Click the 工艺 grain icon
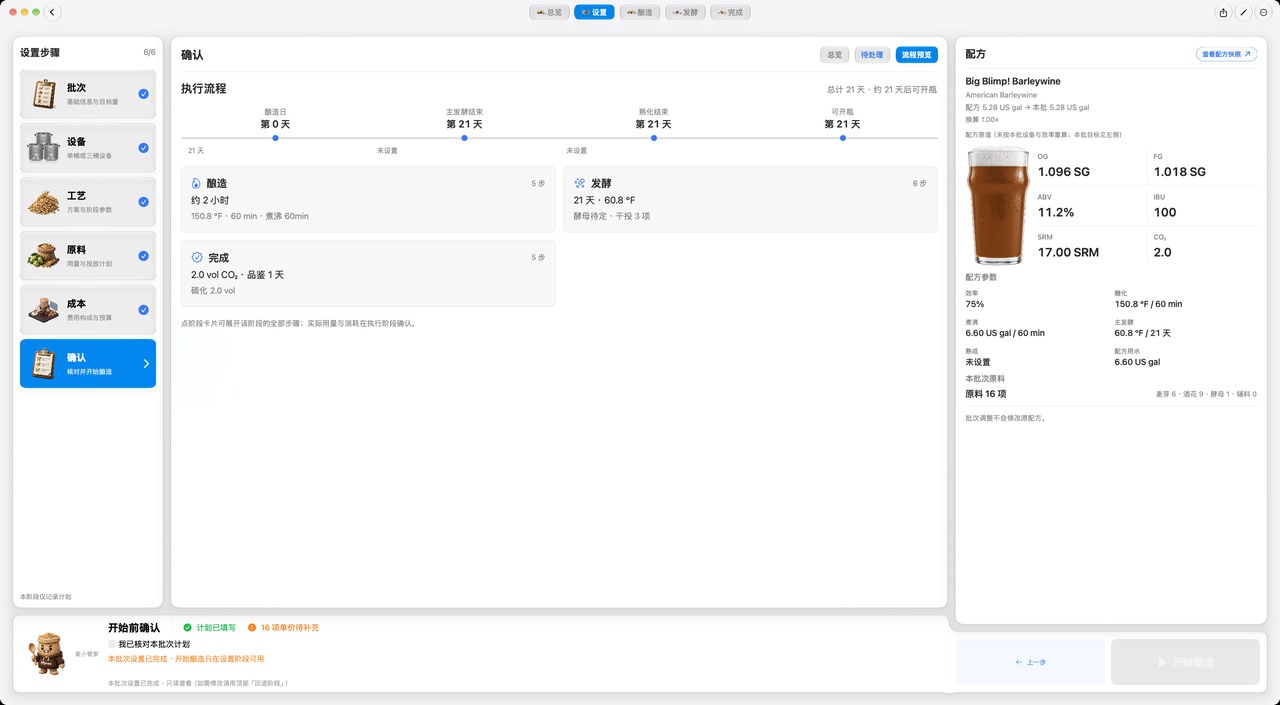The image size is (1280, 705). pyautogui.click(x=44, y=202)
